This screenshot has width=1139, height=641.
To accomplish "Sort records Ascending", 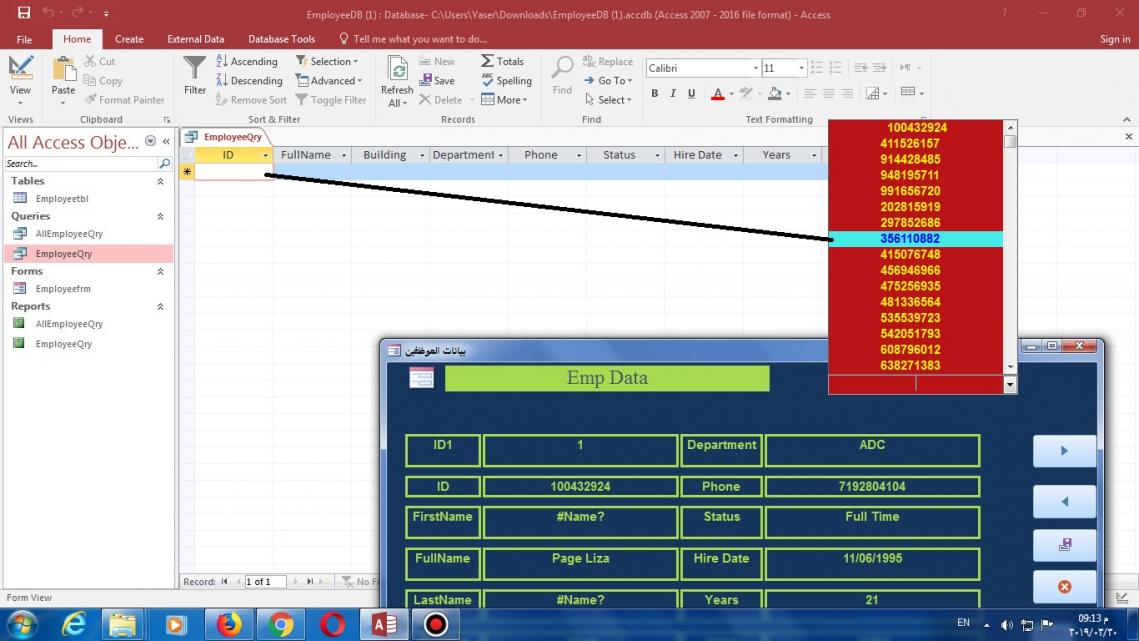I will [x=247, y=62].
